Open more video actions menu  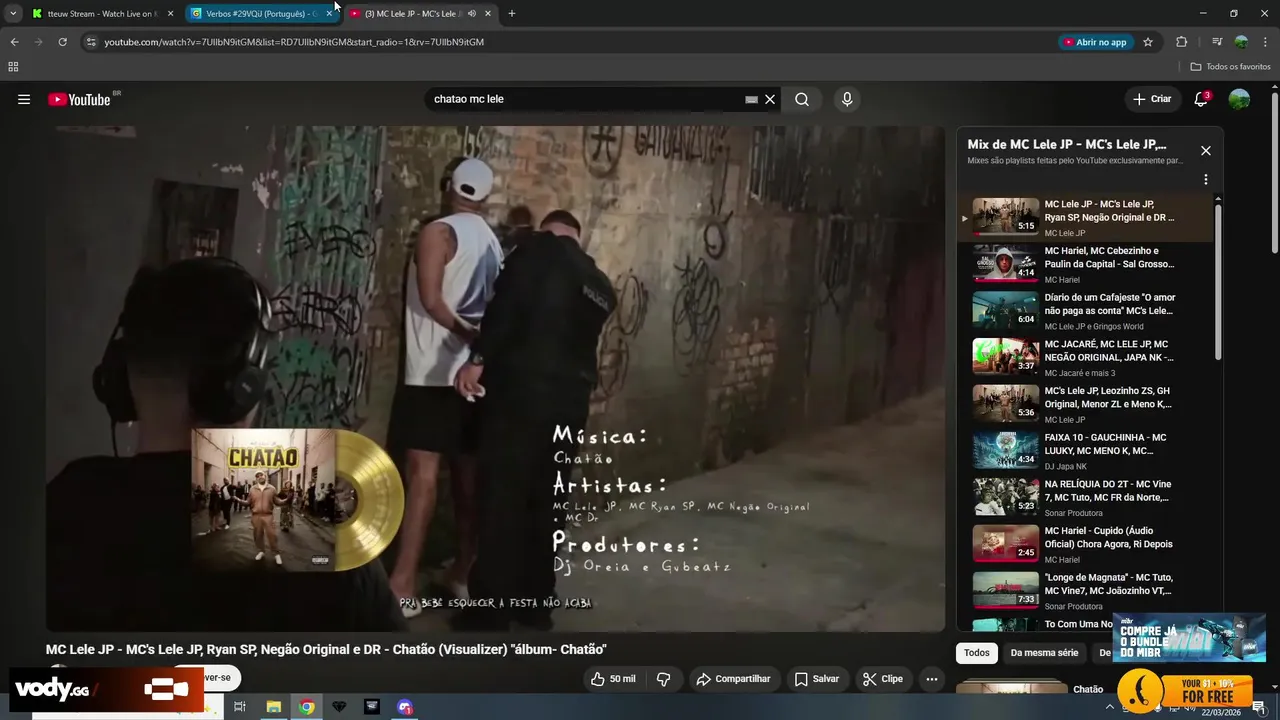coord(932,679)
